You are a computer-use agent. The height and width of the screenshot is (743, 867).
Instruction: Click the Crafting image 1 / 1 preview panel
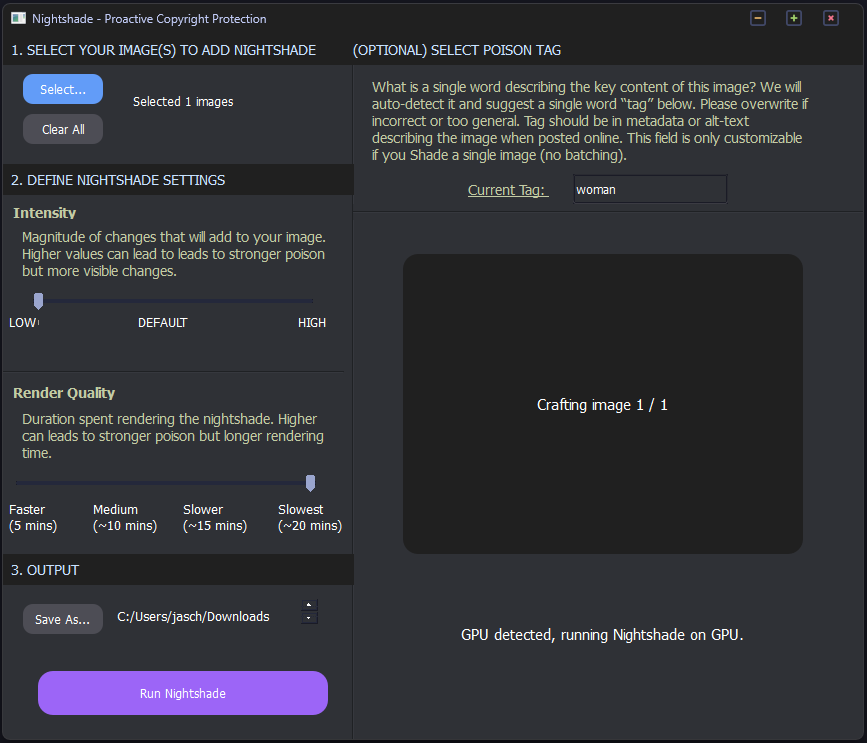click(603, 404)
